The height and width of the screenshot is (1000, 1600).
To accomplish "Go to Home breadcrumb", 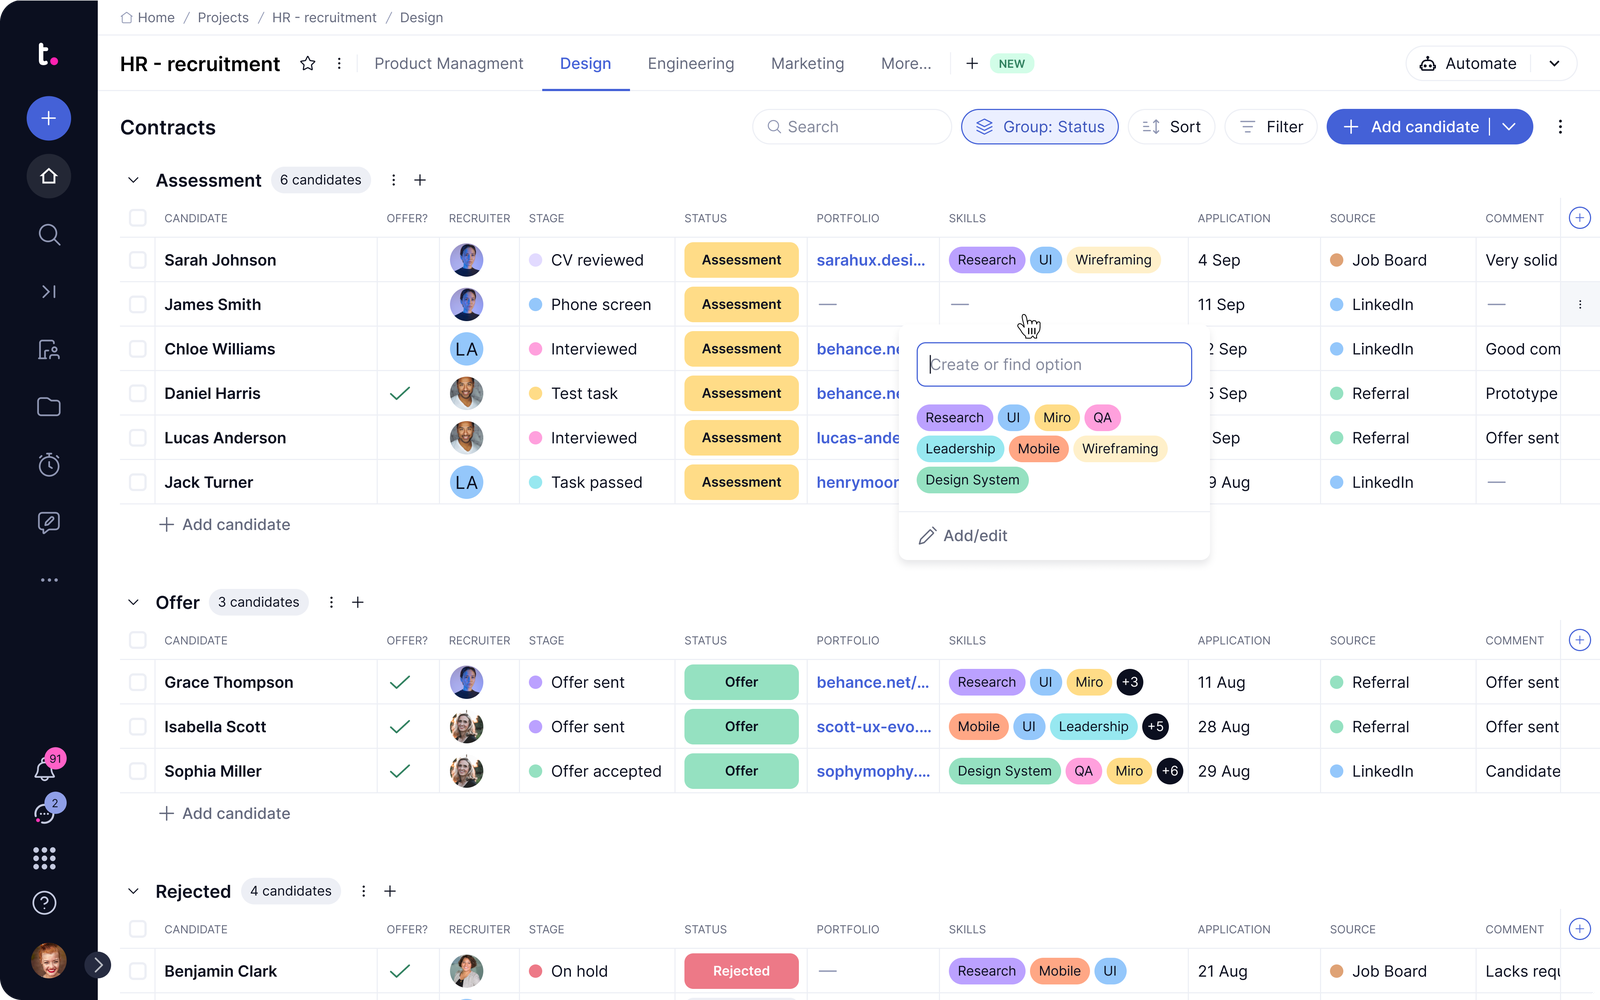I will tap(148, 18).
